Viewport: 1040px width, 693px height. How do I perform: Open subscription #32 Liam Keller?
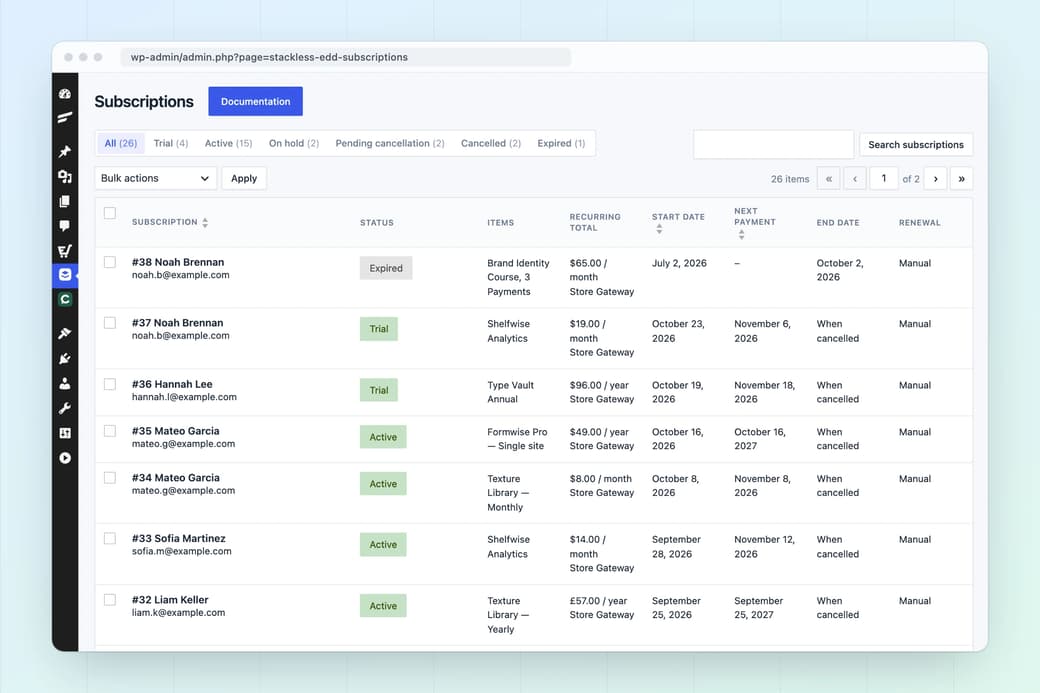(170, 599)
